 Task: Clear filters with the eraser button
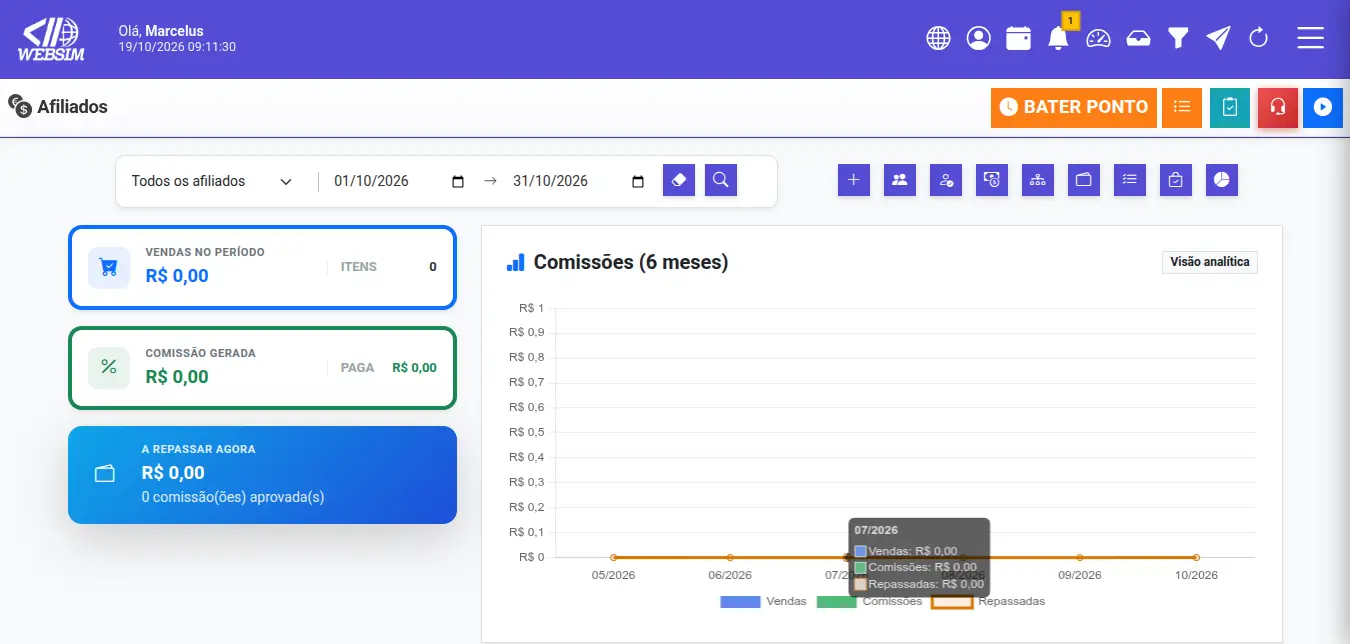click(679, 181)
